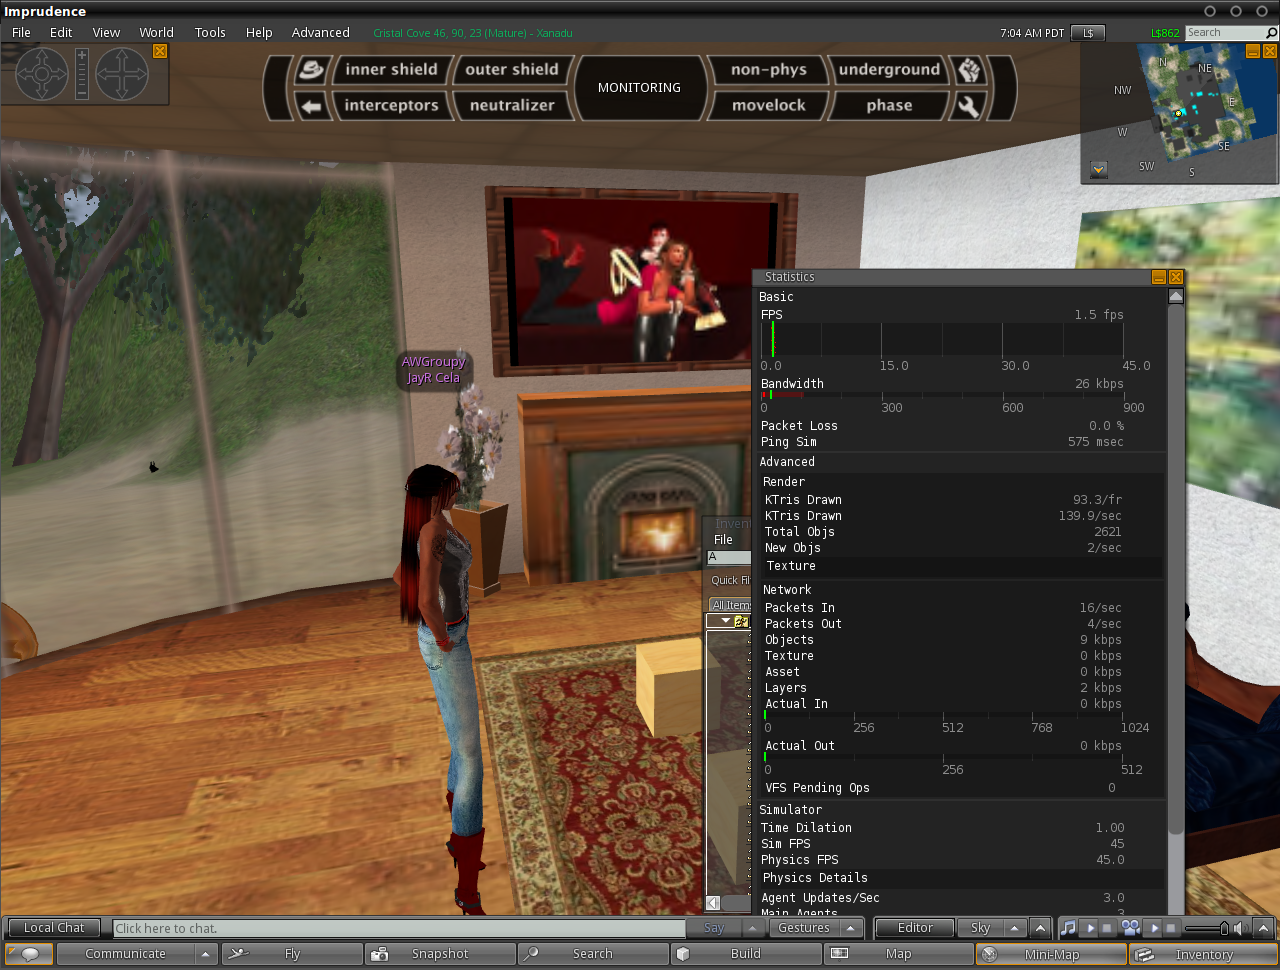Toggle non-phys mode
This screenshot has height=970, width=1280.
click(768, 70)
